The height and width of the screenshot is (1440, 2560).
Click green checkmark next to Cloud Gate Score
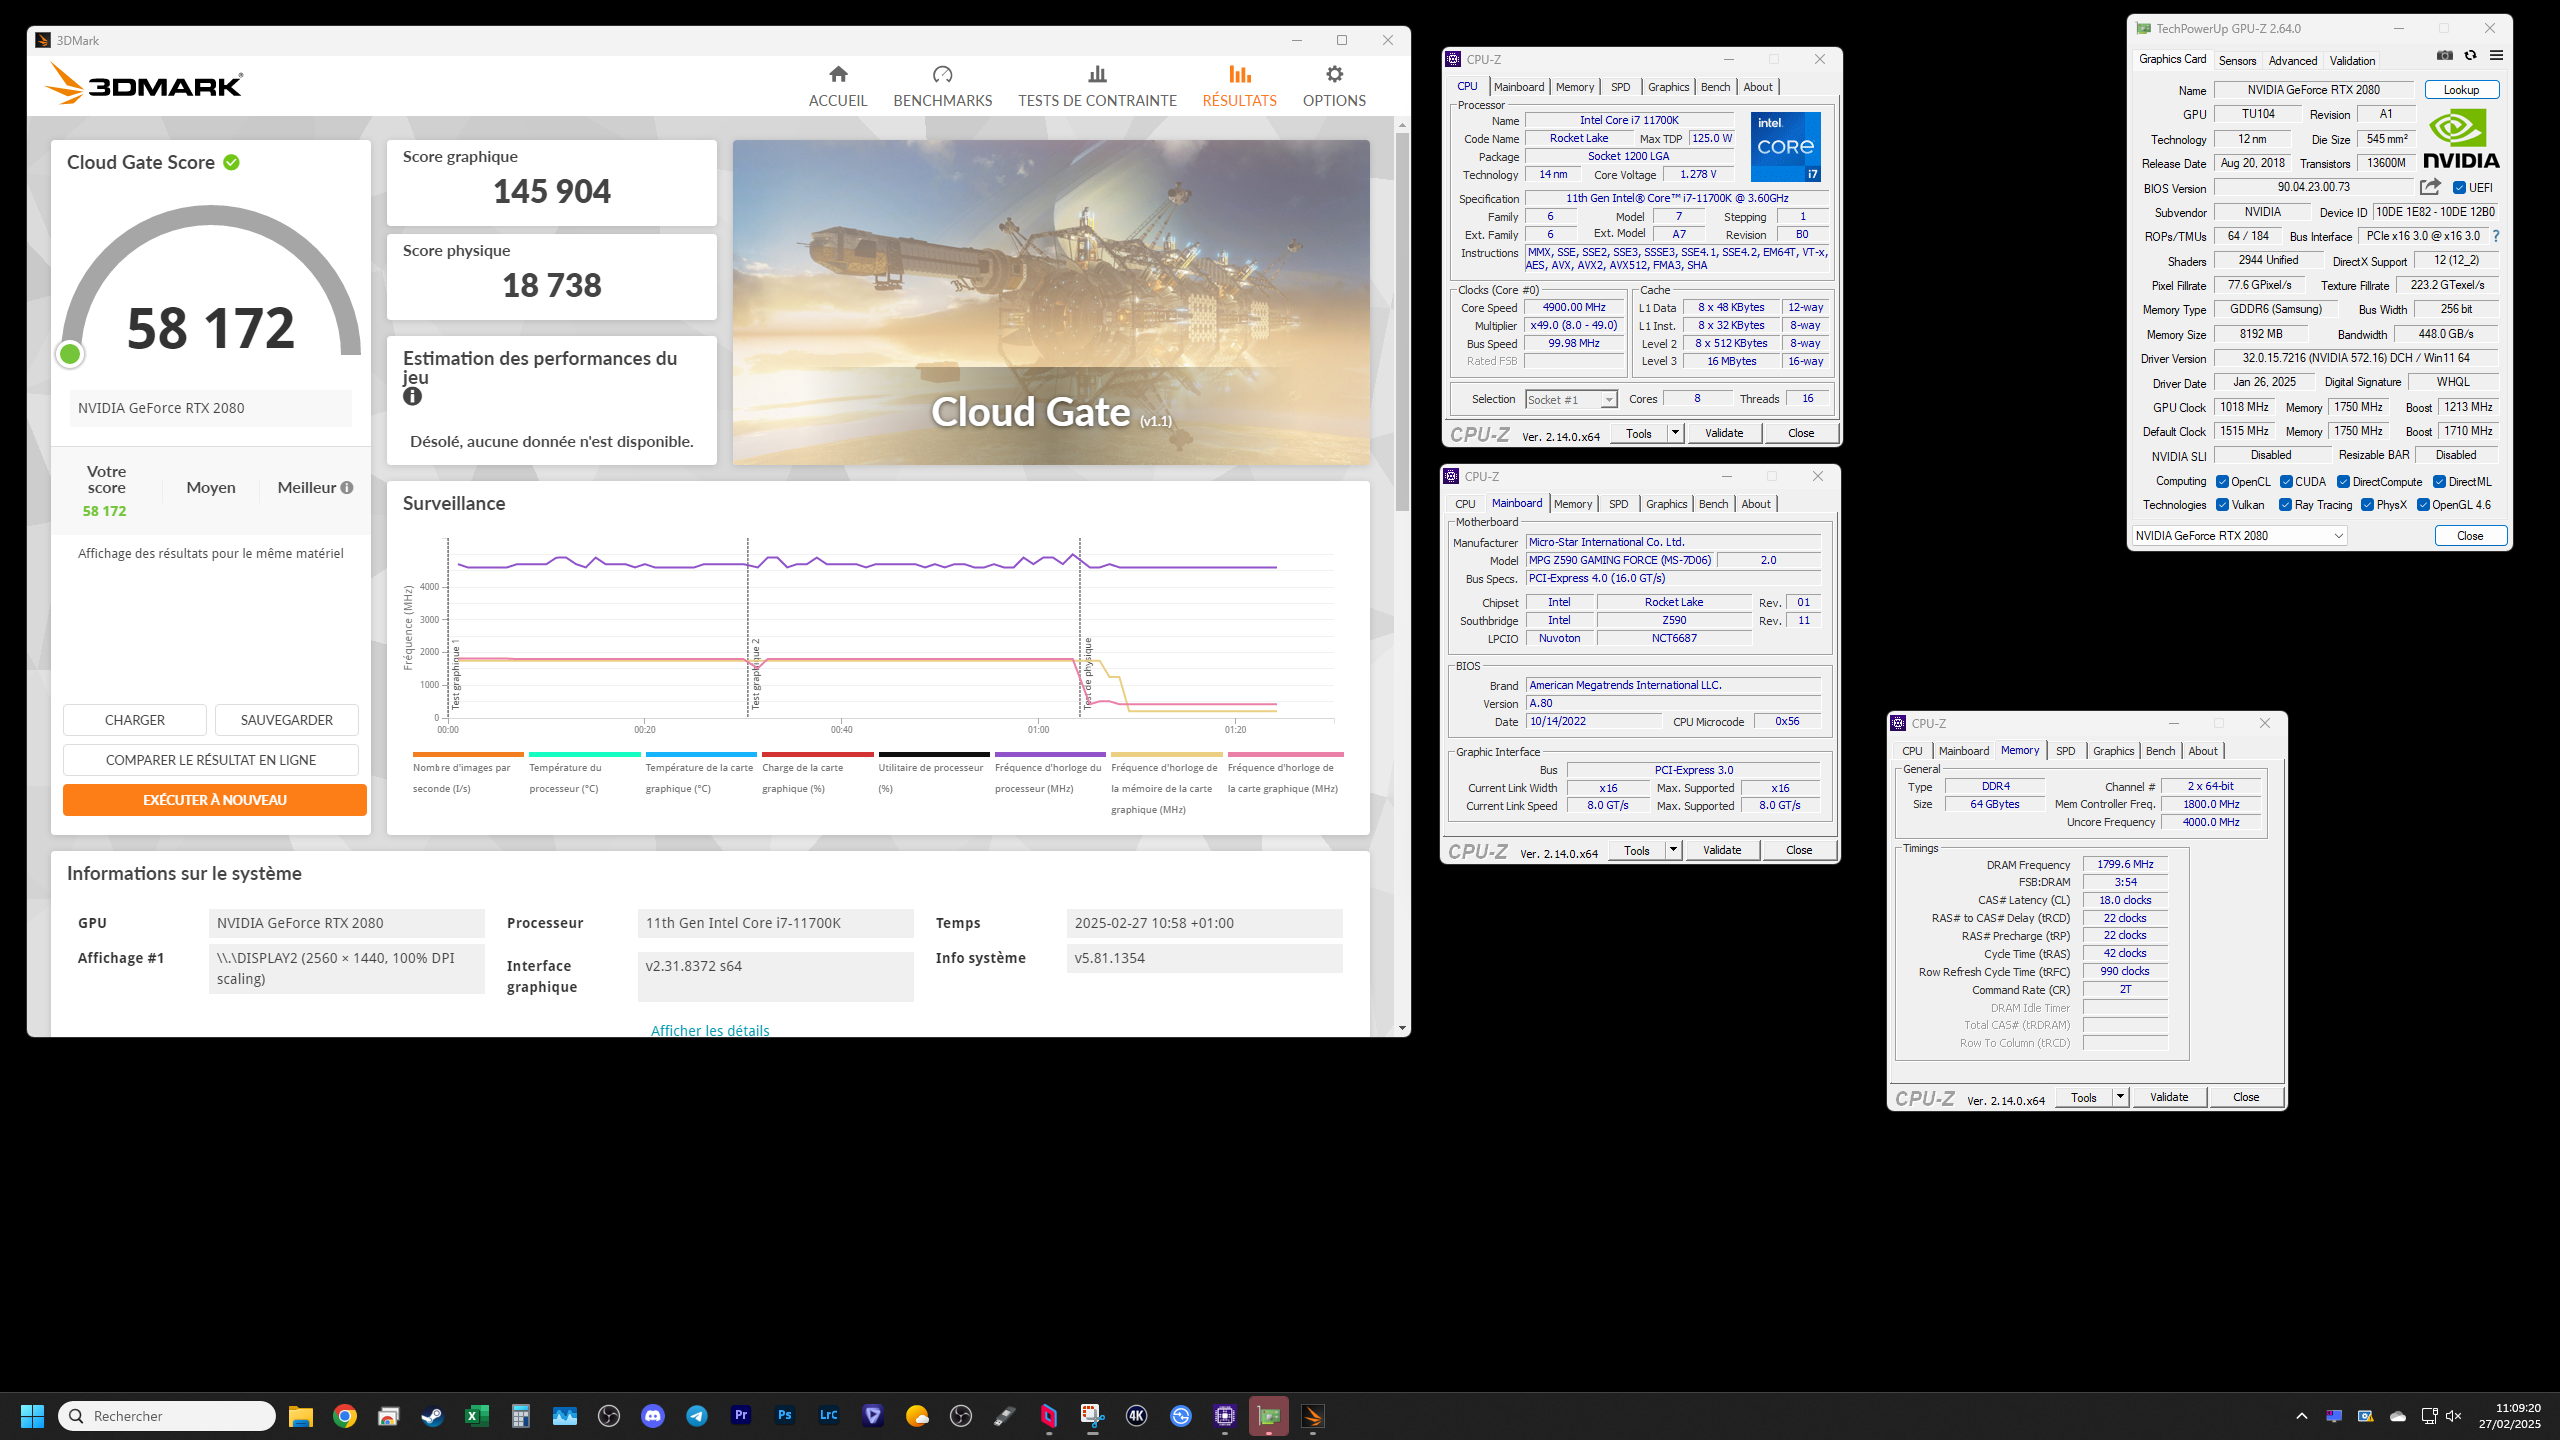[x=232, y=162]
